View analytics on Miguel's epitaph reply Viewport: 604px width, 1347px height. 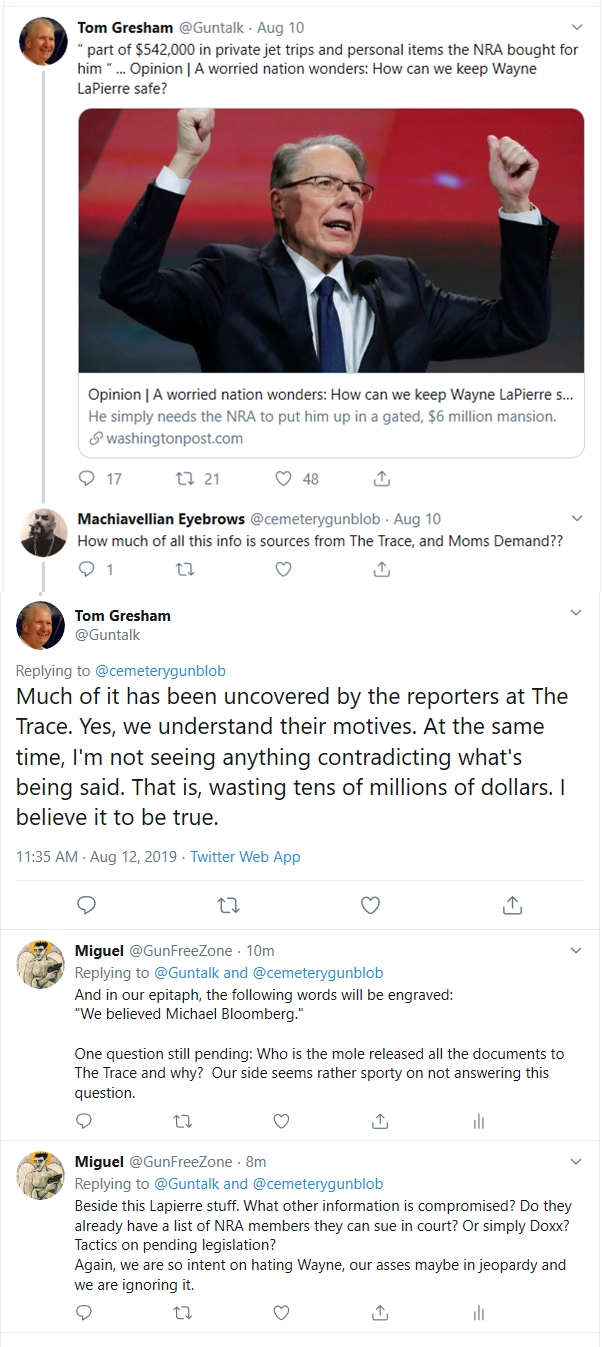click(x=479, y=1122)
